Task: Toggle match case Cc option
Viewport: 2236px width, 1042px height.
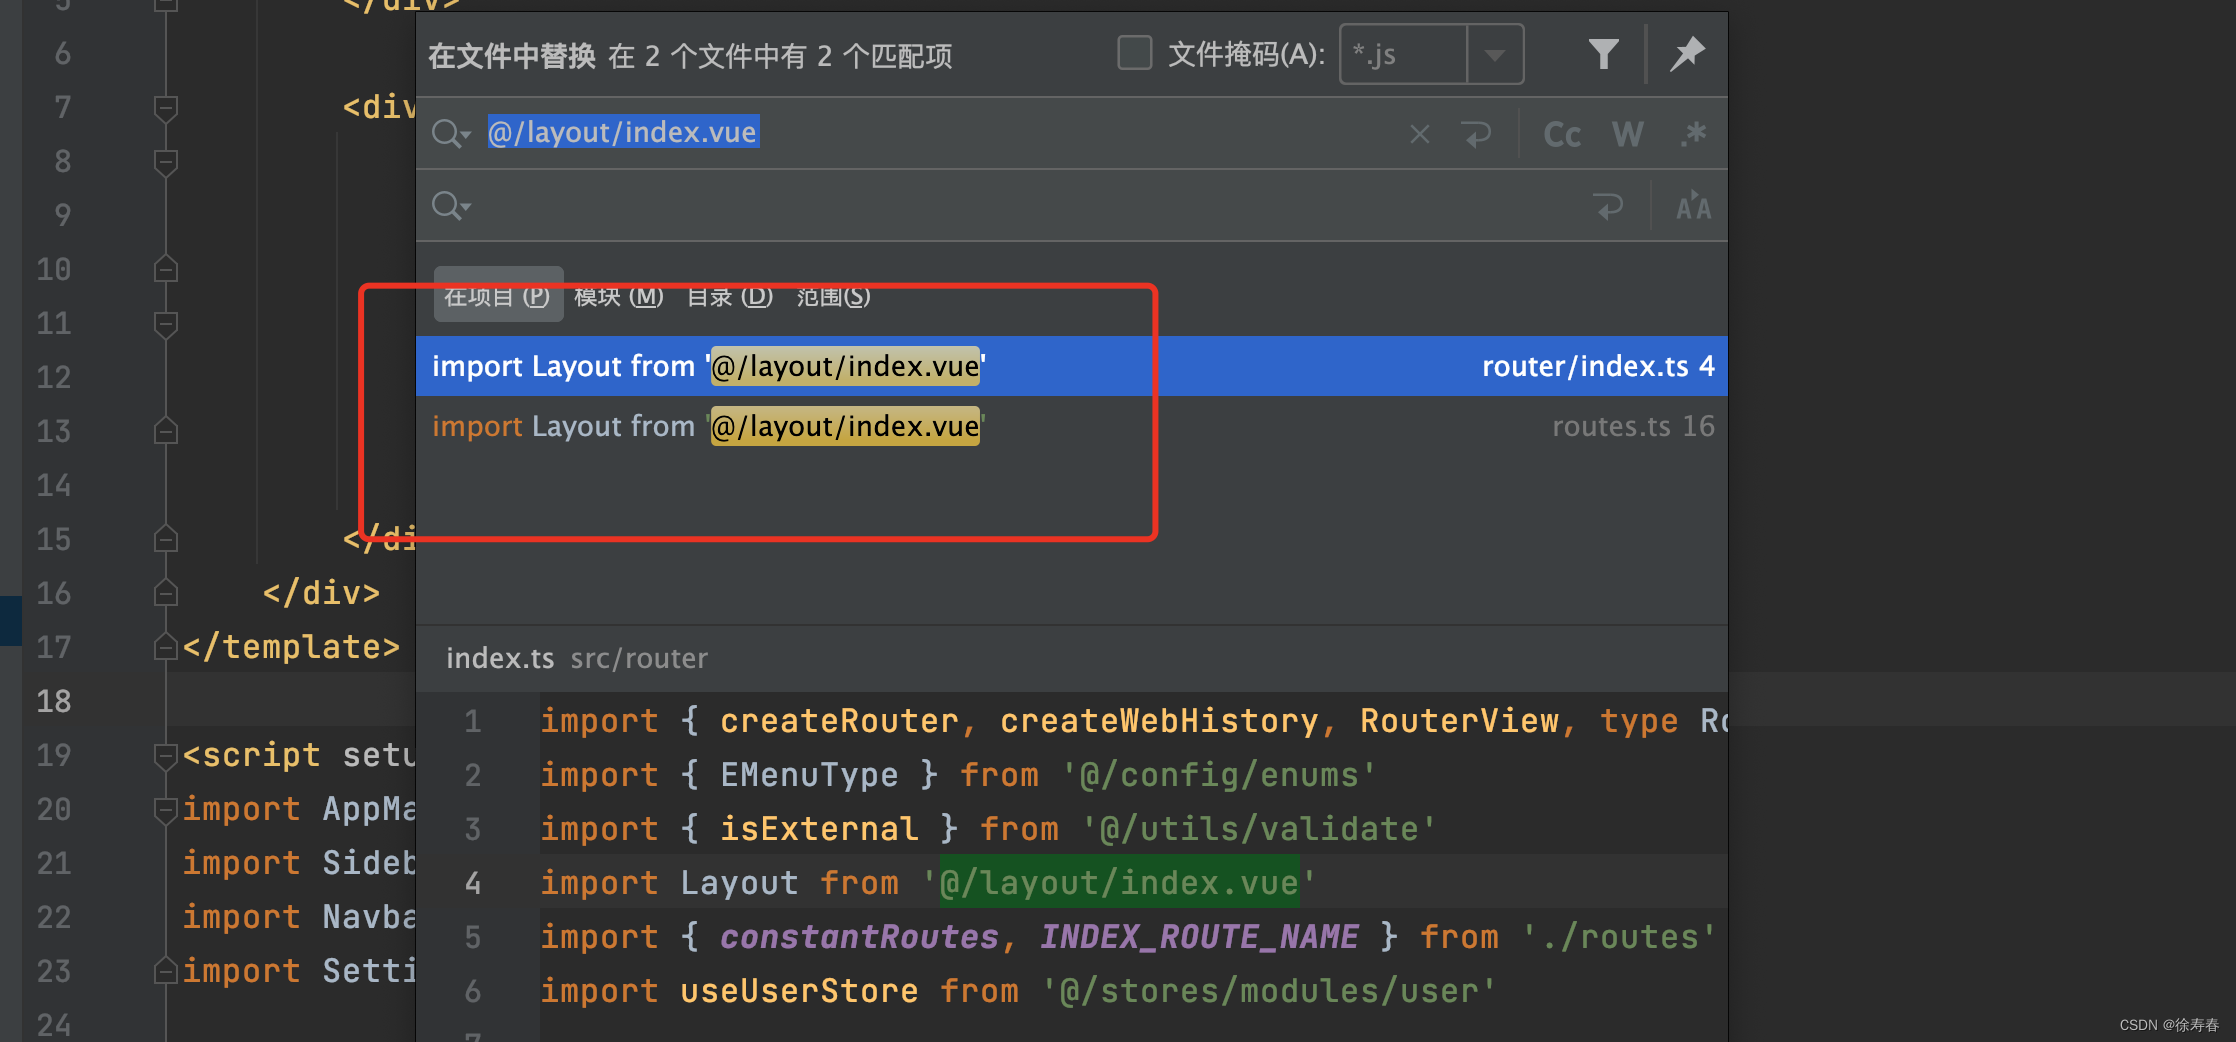Action: (x=1562, y=134)
